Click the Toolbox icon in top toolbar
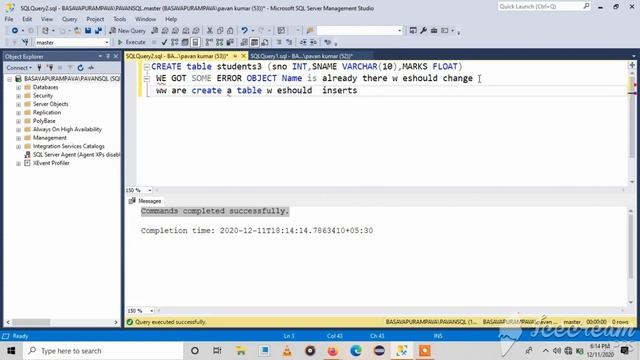 (434, 31)
